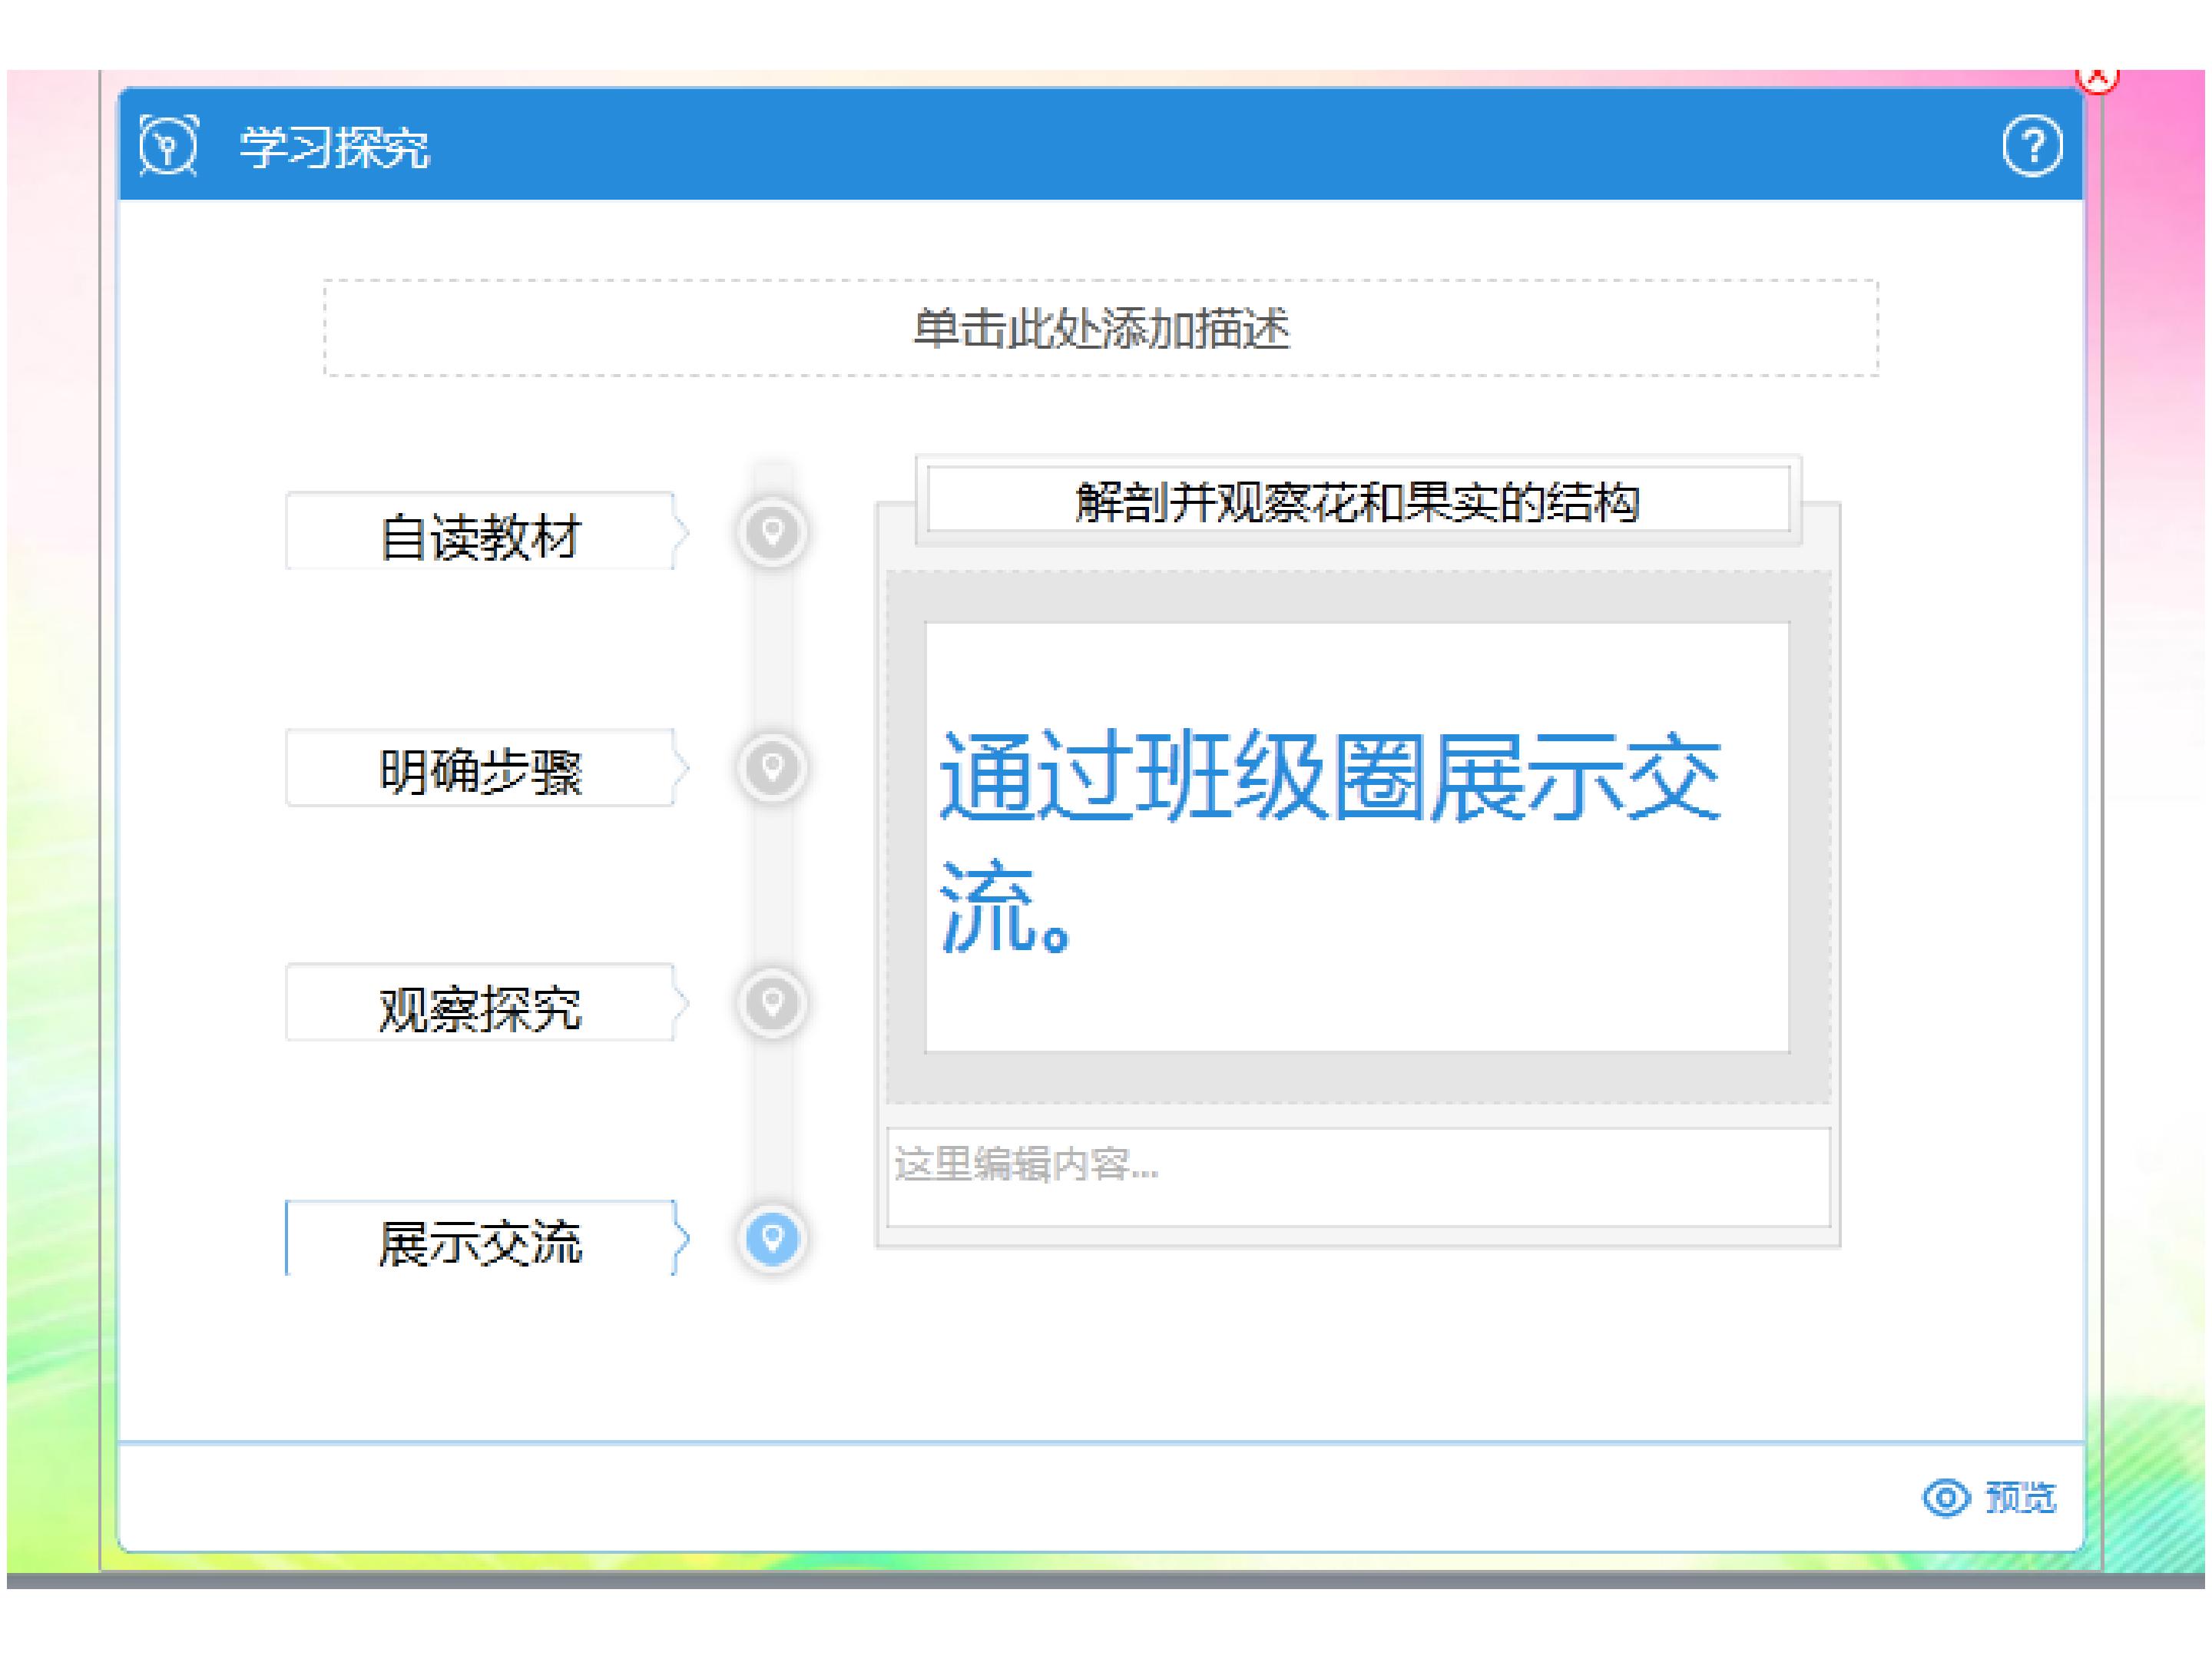Click 单击此处添加描述 description field
2212x1659 pixels.
(x=1101, y=328)
